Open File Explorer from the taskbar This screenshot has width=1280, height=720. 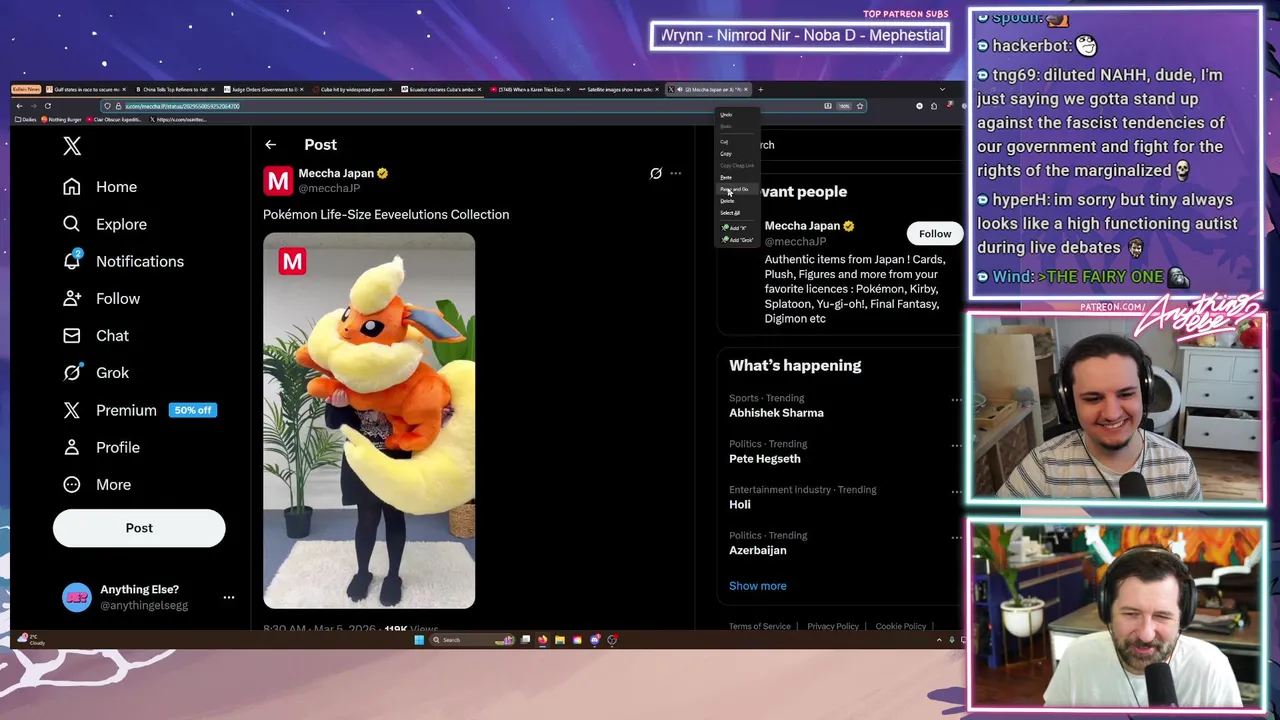coord(560,640)
